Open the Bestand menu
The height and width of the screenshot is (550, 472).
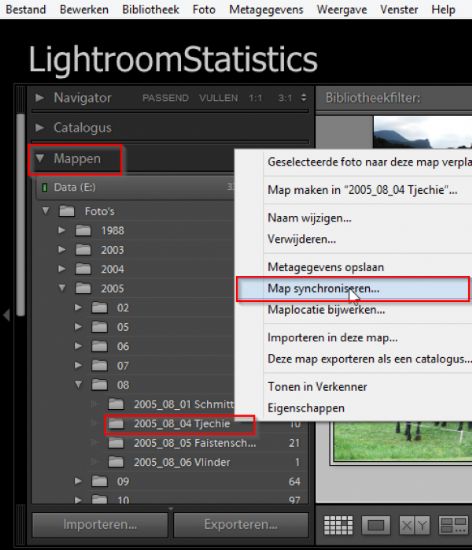click(26, 9)
